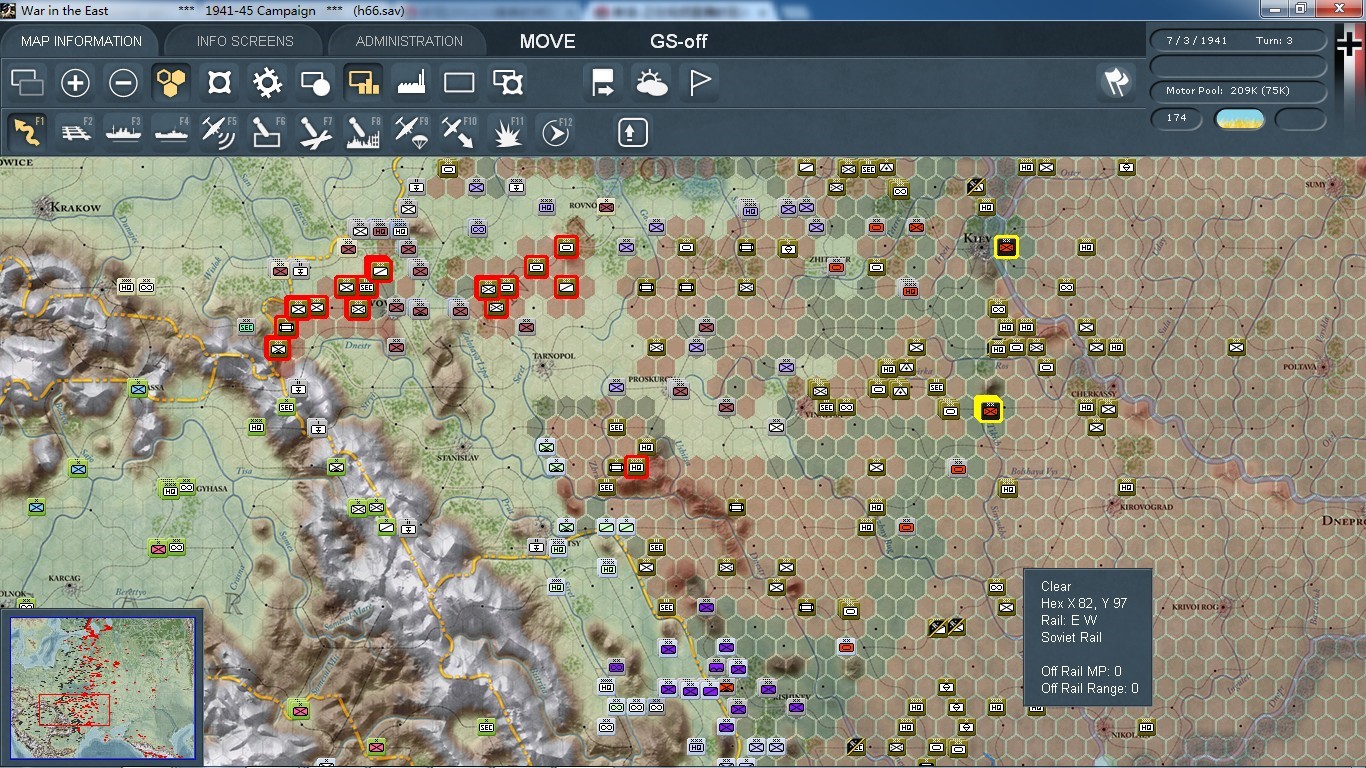Toggle the GS-off indicator
Image resolution: width=1366 pixels, height=768 pixels.
pos(679,41)
